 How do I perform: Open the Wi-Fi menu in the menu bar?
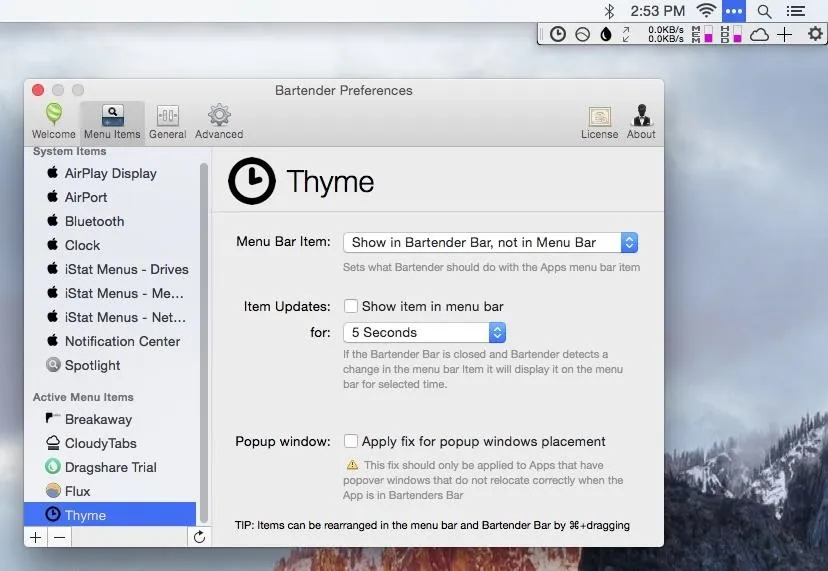pyautogui.click(x=706, y=10)
